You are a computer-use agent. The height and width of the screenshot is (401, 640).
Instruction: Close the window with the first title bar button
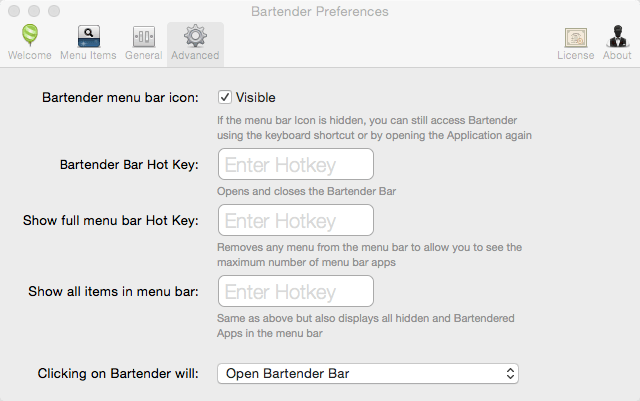click(x=14, y=11)
